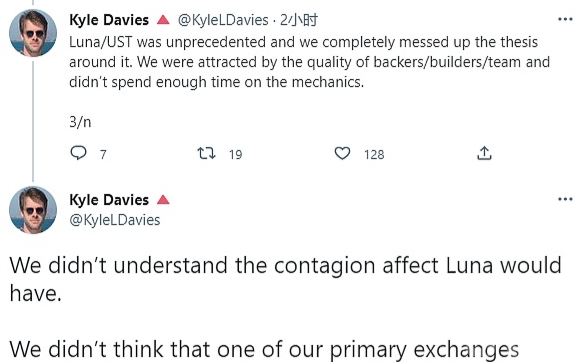575x362 pixels.
Task: Click the red triangle badge in the second tweet
Action: [163, 200]
